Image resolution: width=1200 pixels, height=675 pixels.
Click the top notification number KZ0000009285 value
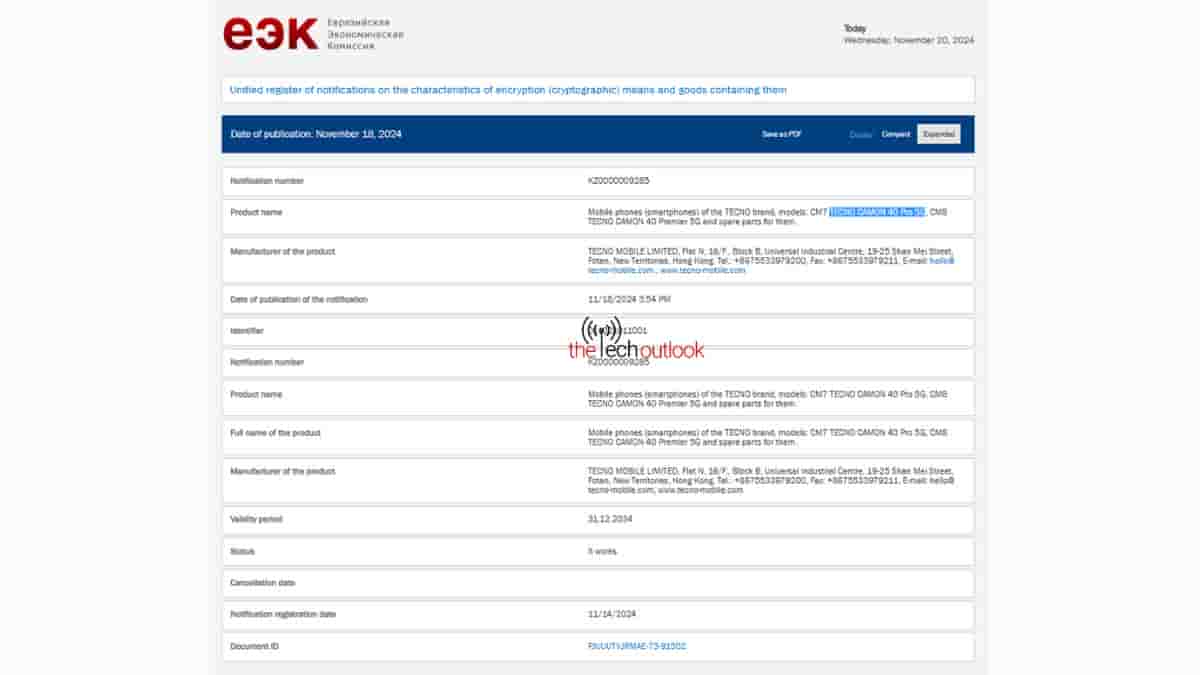pos(618,181)
